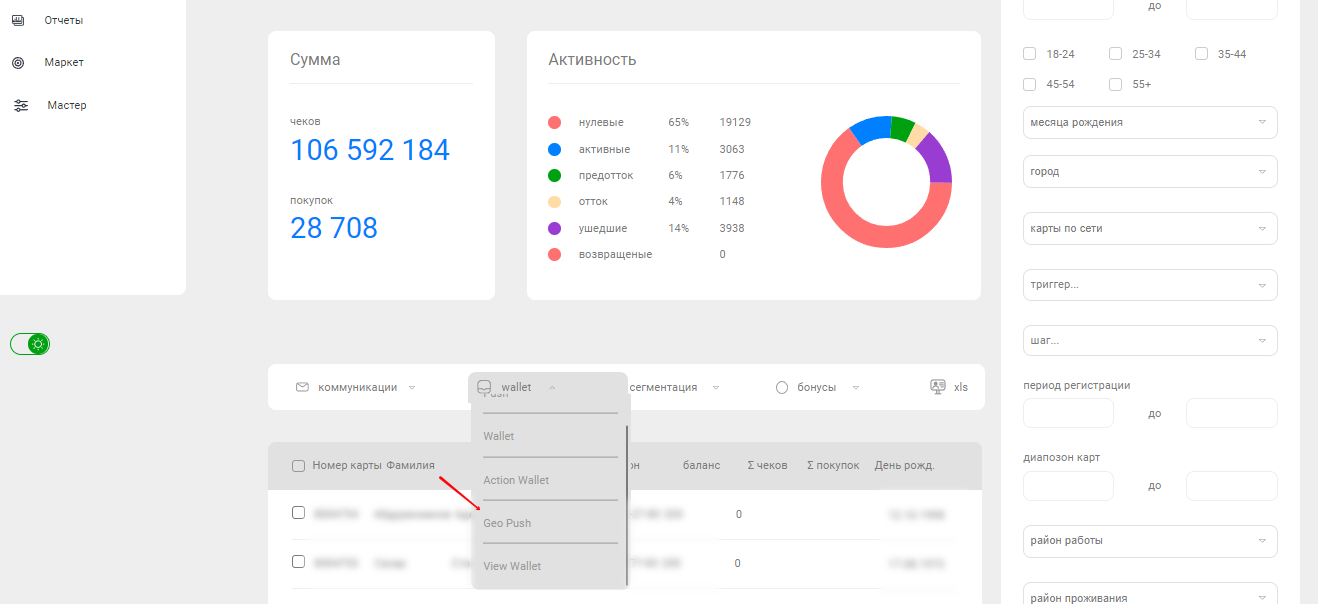This screenshot has height=604, width=1318.
Task: Toggle the green light theme switch
Action: click(30, 344)
